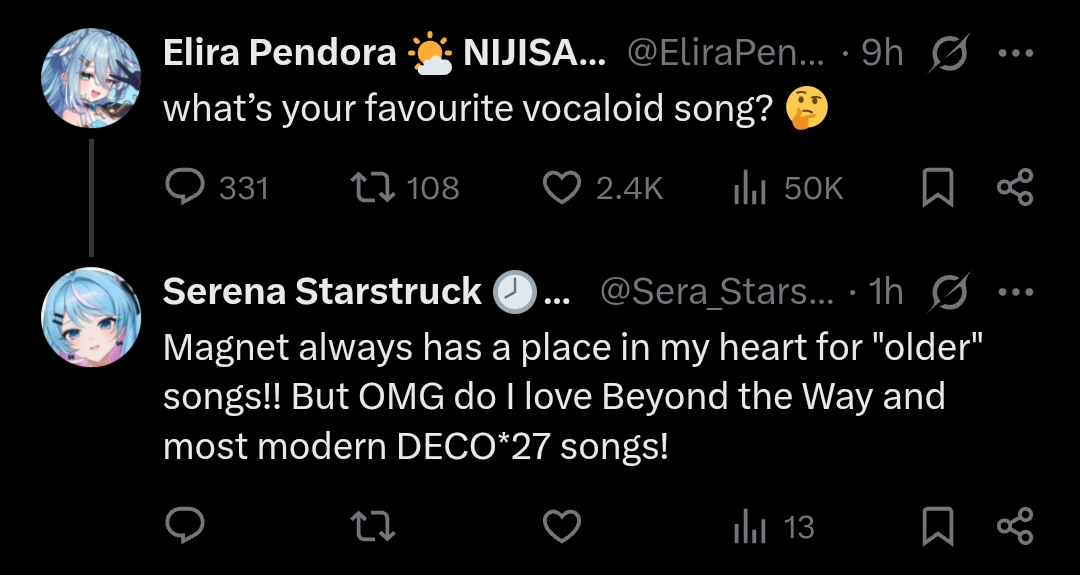Viewport: 1080px width, 575px height.
Task: Open Grok icon on Serena's reply
Action: pyautogui.click(x=945, y=291)
